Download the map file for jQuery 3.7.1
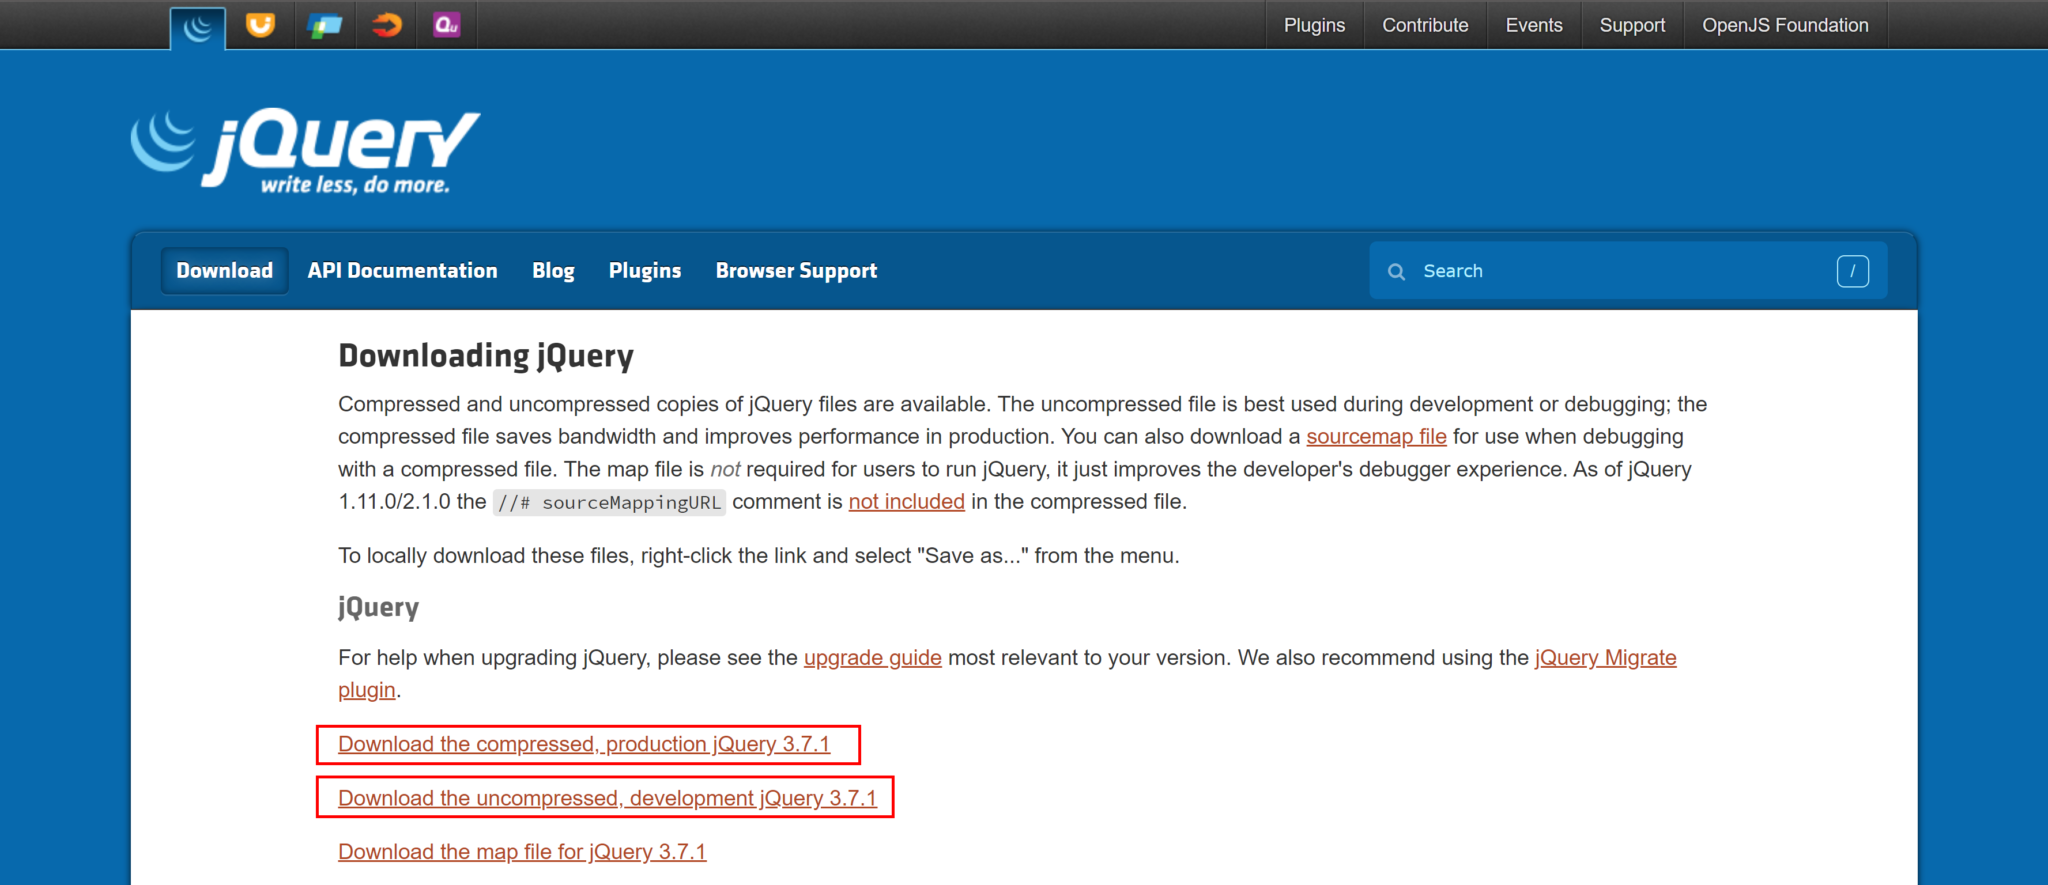This screenshot has width=2048, height=885. coord(522,852)
